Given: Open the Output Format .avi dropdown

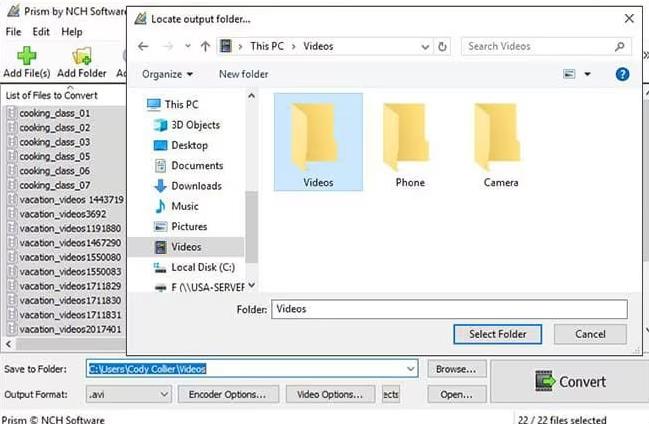Looking at the screenshot, I should [128, 395].
